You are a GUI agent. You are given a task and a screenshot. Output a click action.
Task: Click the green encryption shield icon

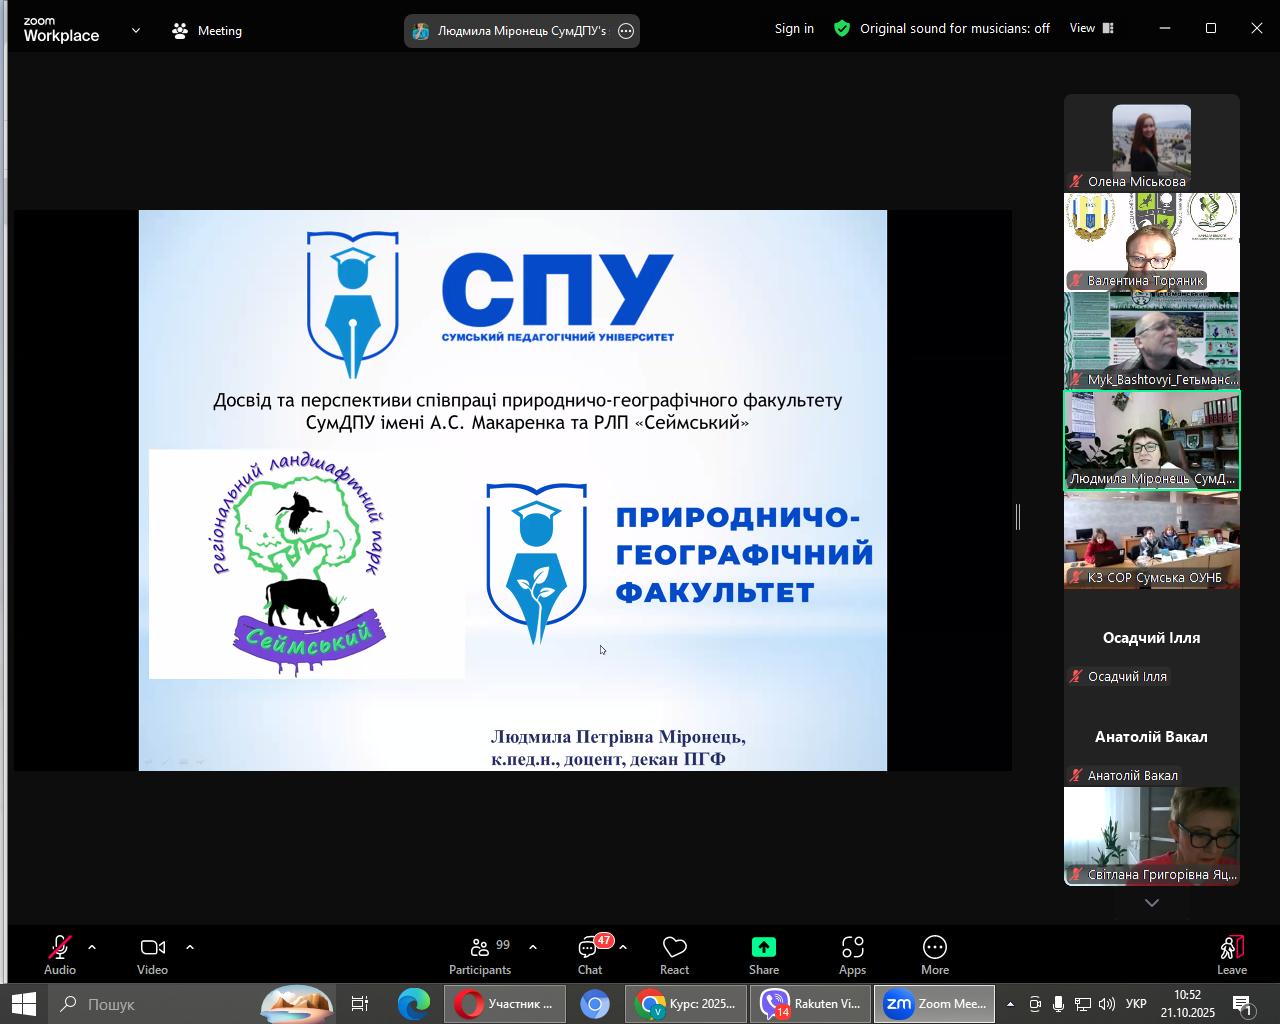(x=842, y=29)
